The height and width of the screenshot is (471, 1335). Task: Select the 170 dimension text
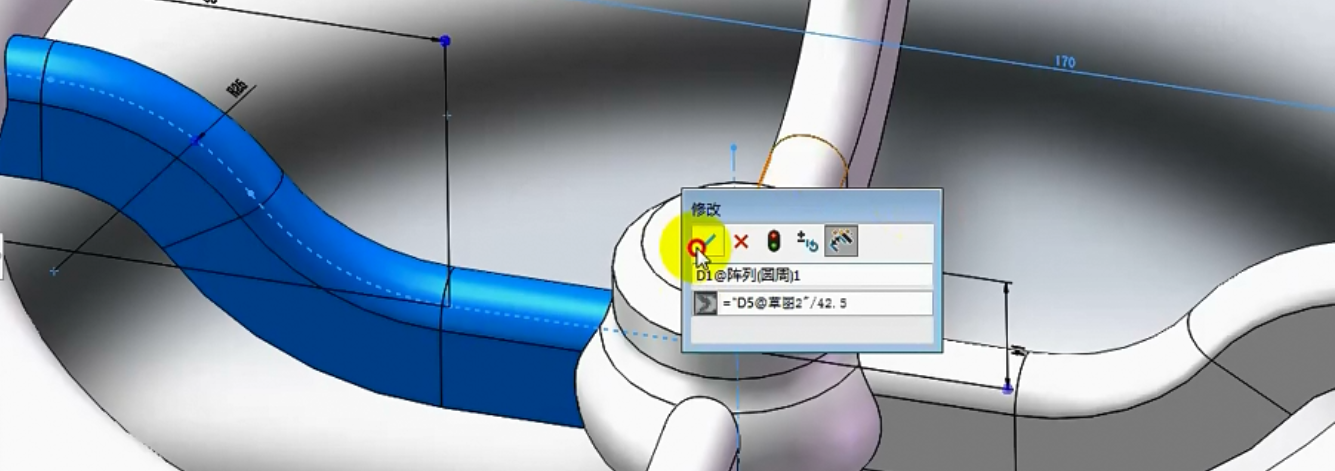(x=1064, y=63)
